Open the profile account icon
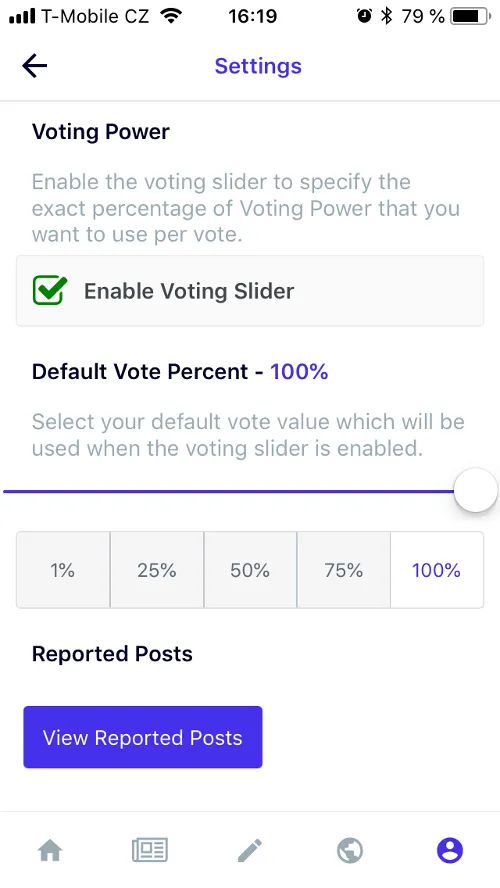Screen dimensions: 500x888 [x=450, y=850]
